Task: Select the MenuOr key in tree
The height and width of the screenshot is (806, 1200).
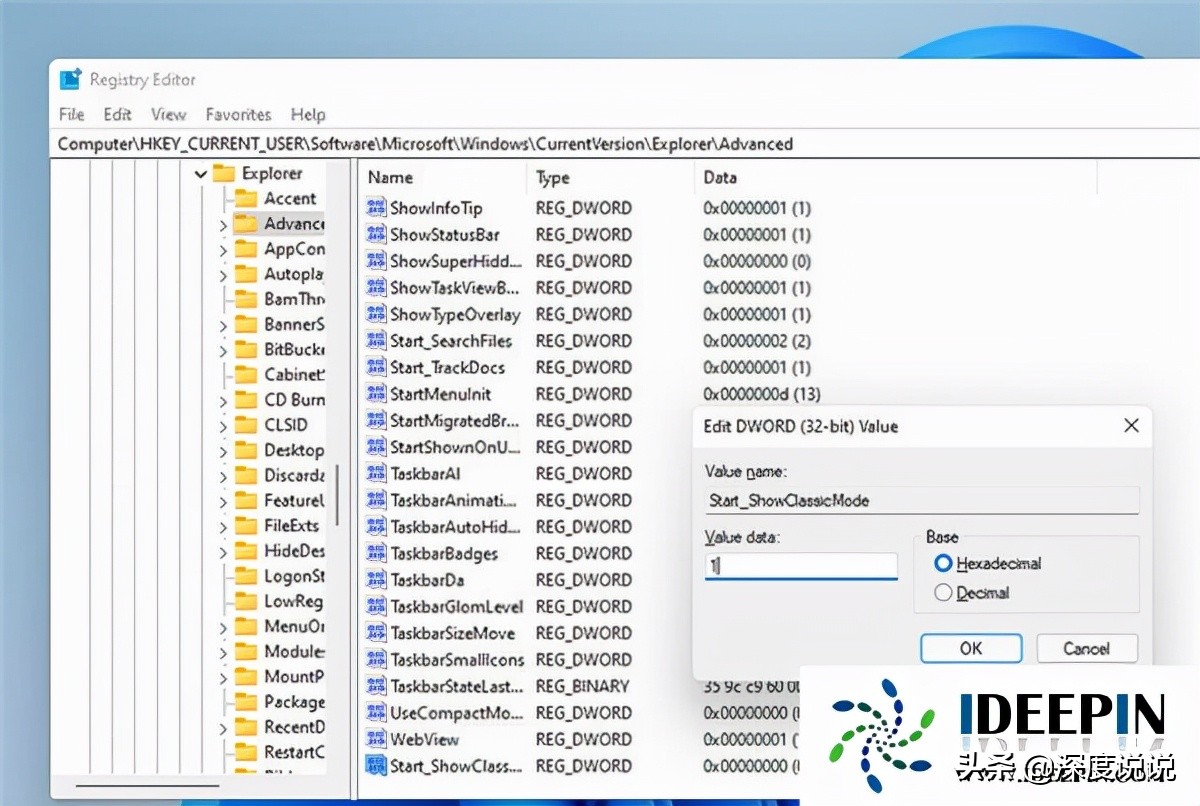Action: point(294,626)
